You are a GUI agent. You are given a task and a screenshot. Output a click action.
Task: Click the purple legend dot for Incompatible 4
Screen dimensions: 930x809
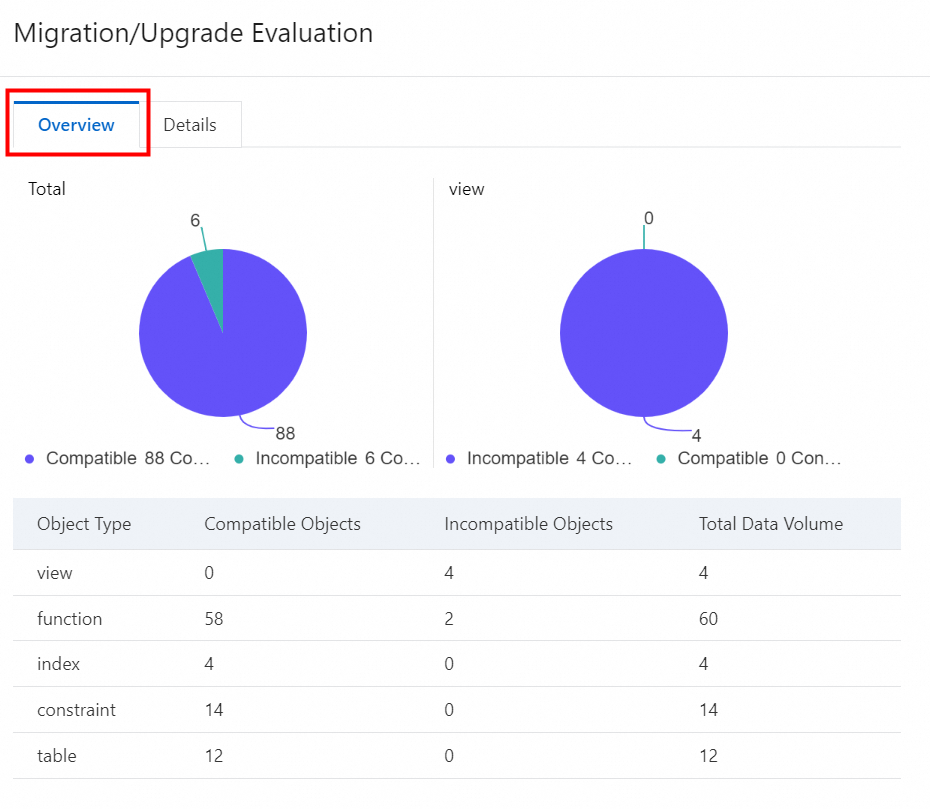[451, 459]
